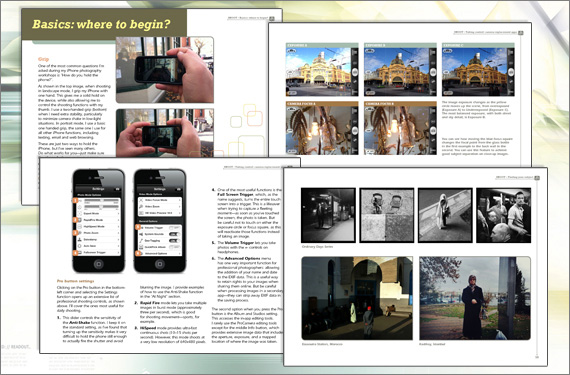This screenshot has width=570, height=375.
Task: Open the Exposure A photo thumbnail
Action: [322, 72]
